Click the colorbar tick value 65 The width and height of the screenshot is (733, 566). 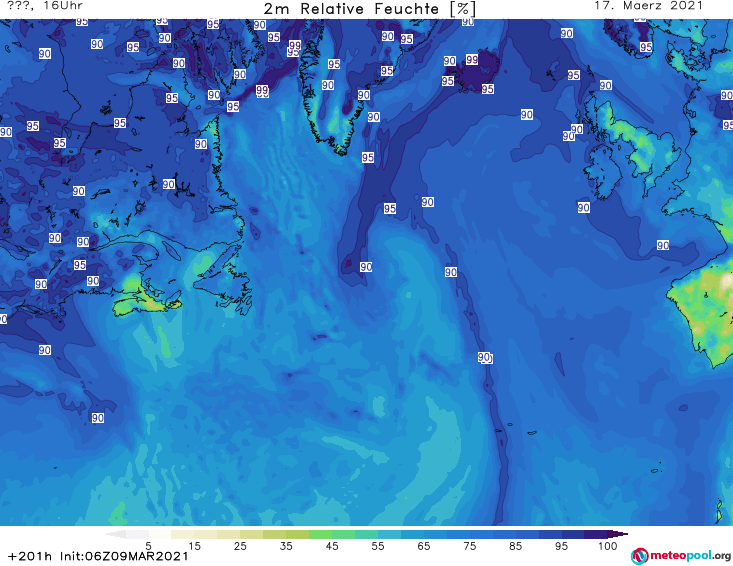click(x=424, y=546)
